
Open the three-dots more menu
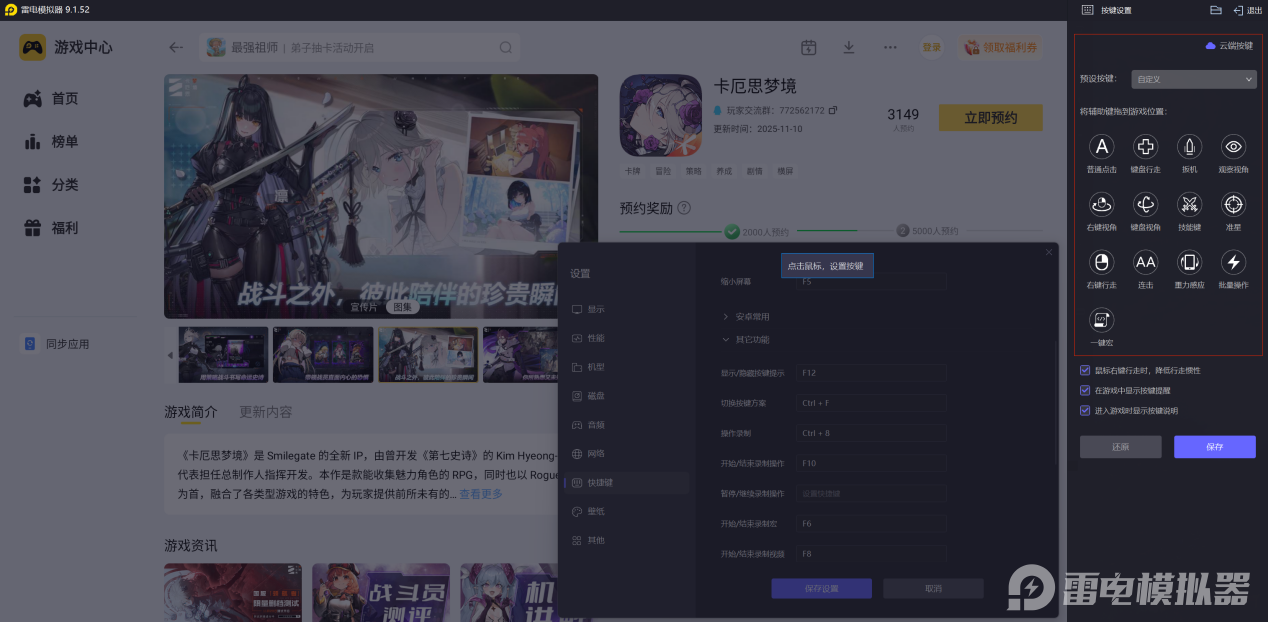pos(890,47)
